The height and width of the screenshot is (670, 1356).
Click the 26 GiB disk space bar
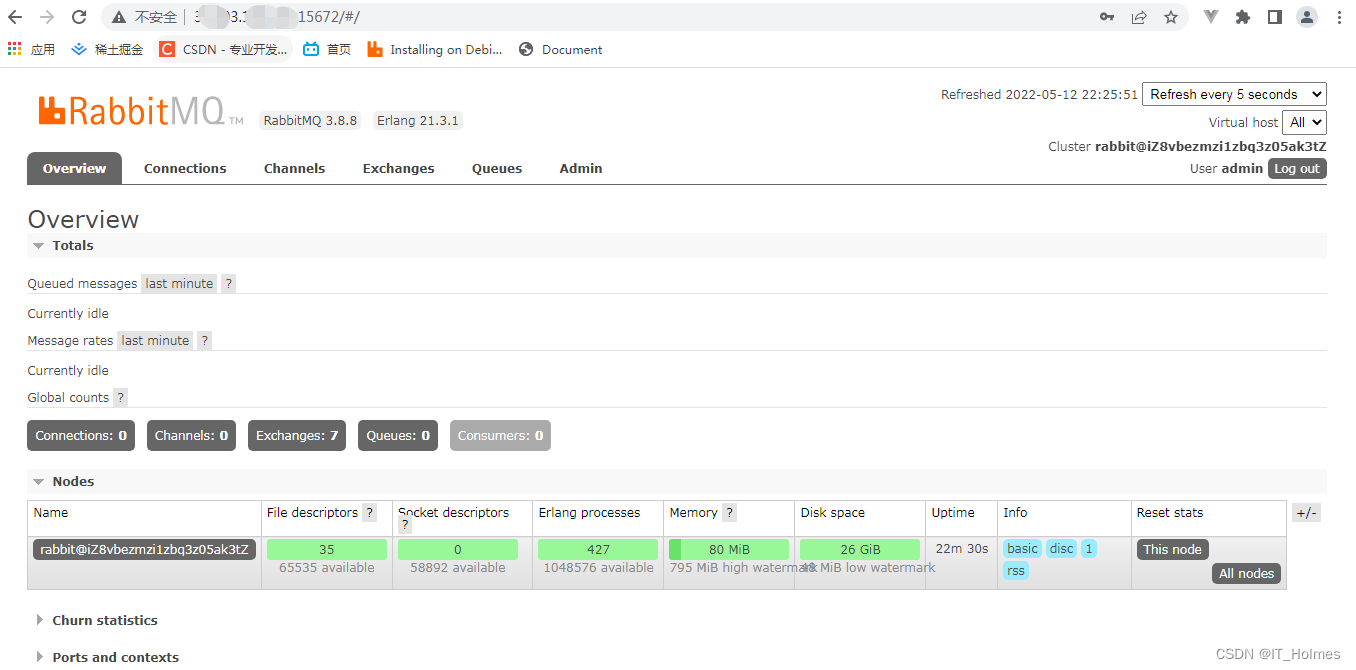[860, 549]
